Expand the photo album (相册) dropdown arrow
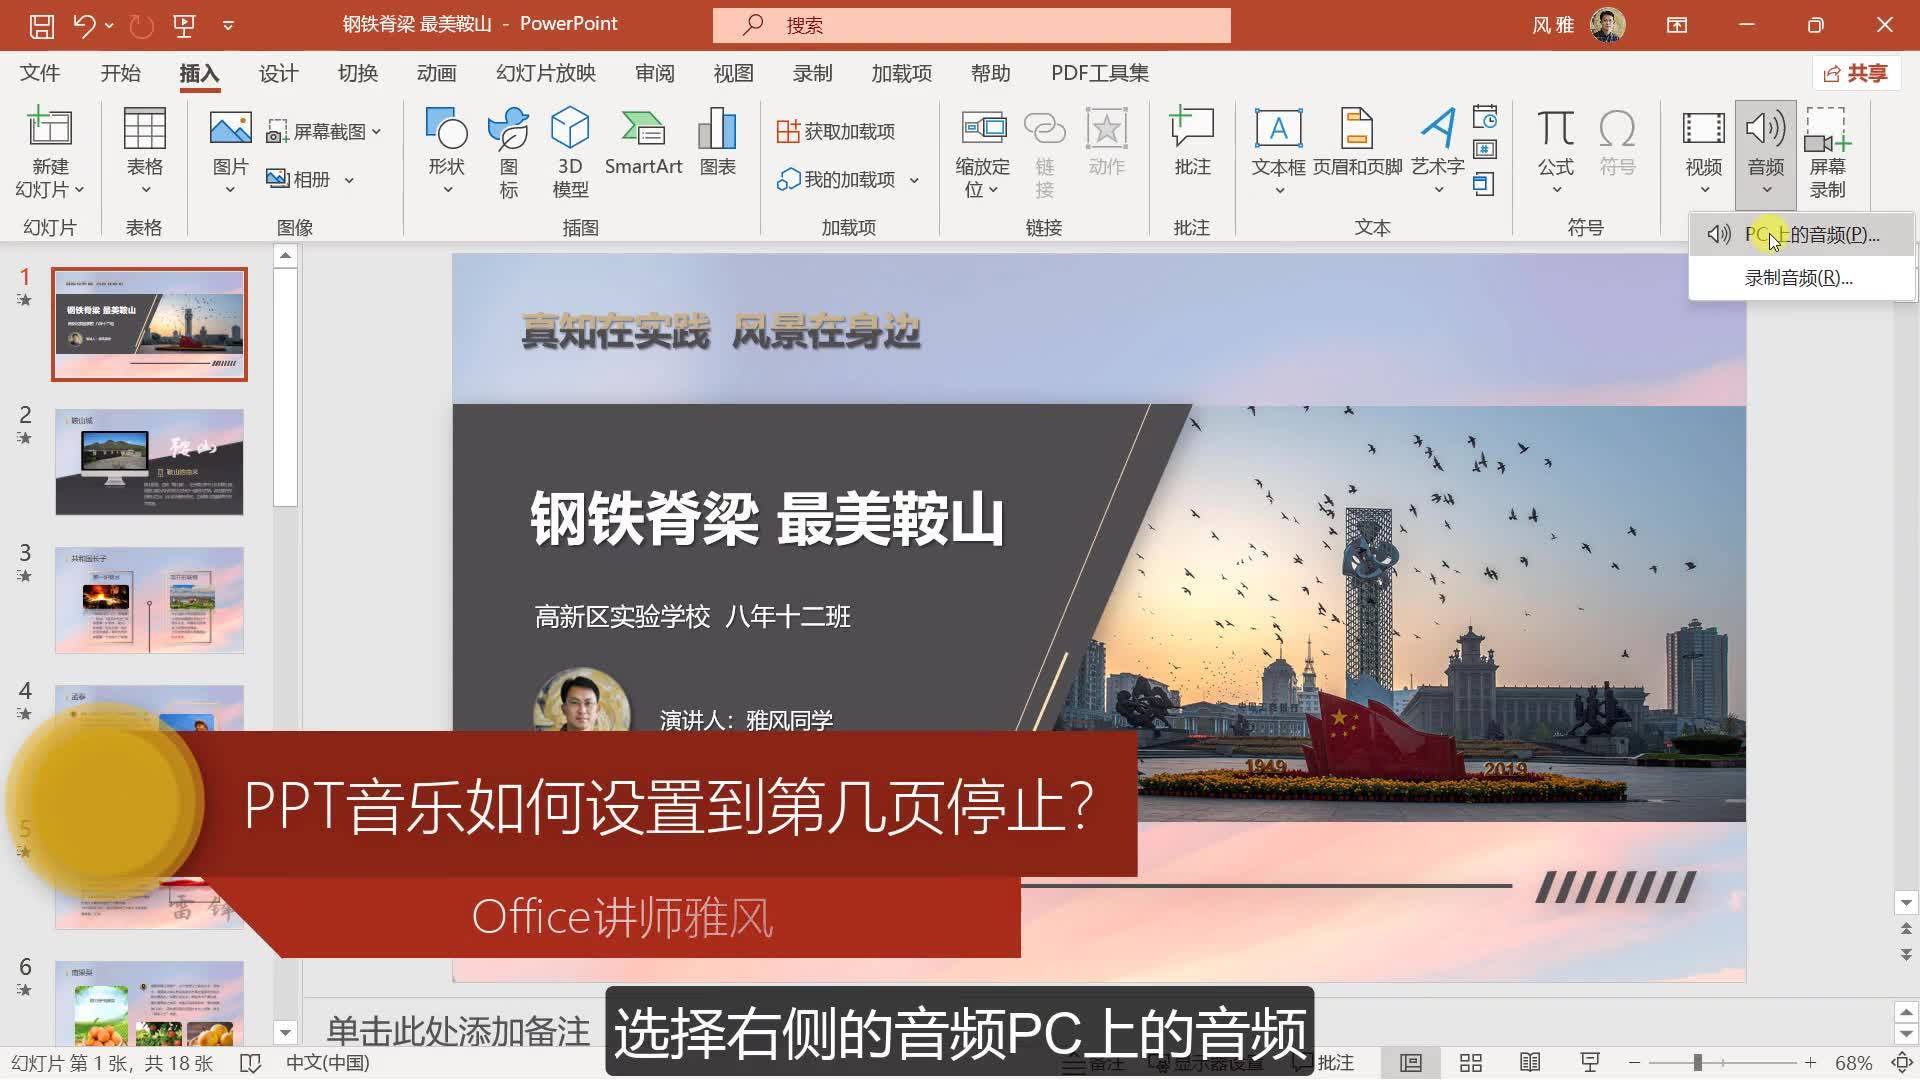Screen dimensions: 1920x1080 click(x=349, y=180)
